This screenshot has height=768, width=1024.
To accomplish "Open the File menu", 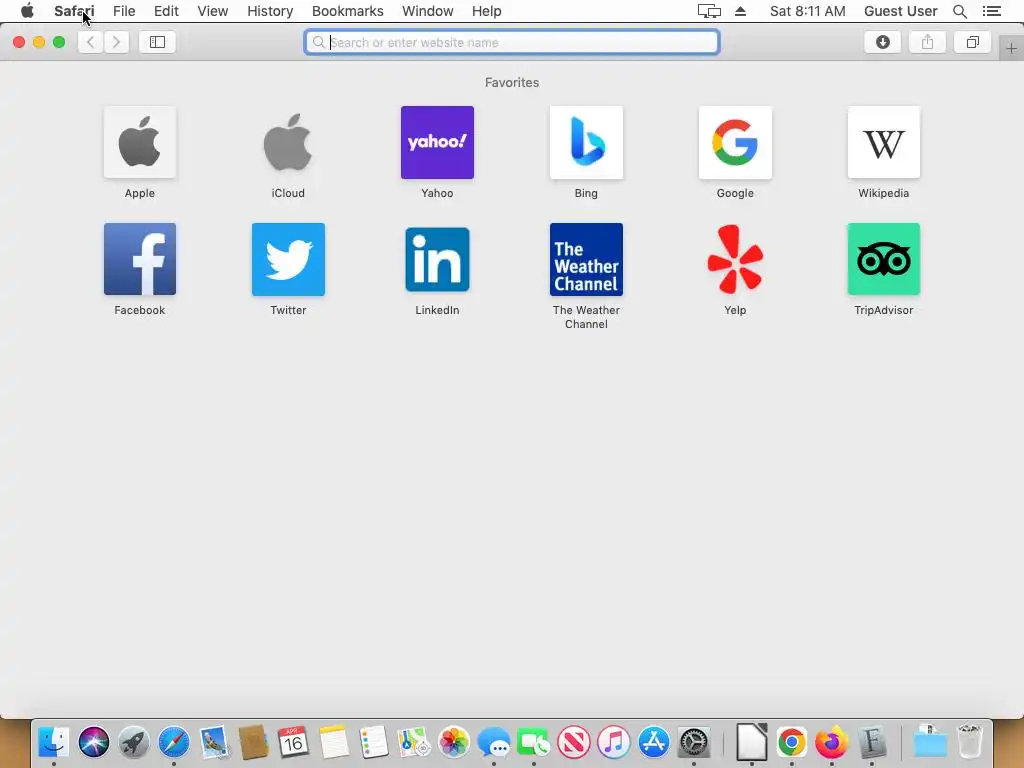I will pyautogui.click(x=124, y=11).
